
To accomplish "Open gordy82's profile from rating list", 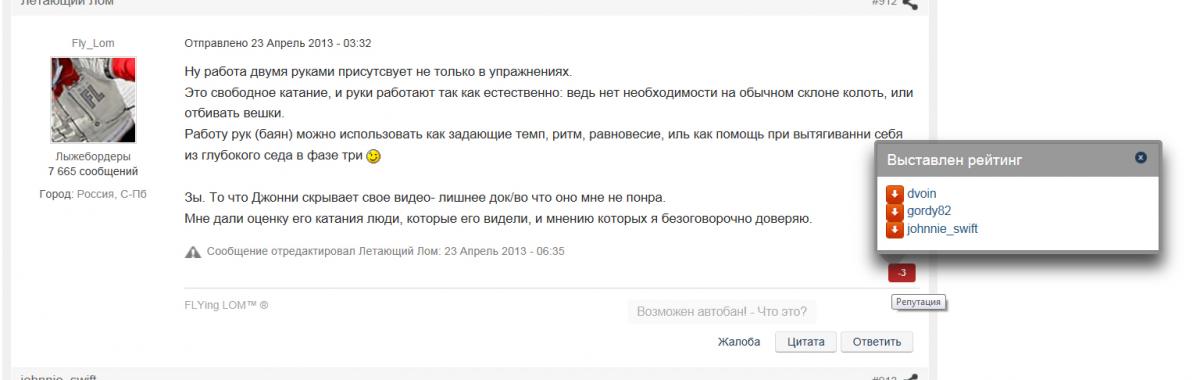I will click(929, 211).
